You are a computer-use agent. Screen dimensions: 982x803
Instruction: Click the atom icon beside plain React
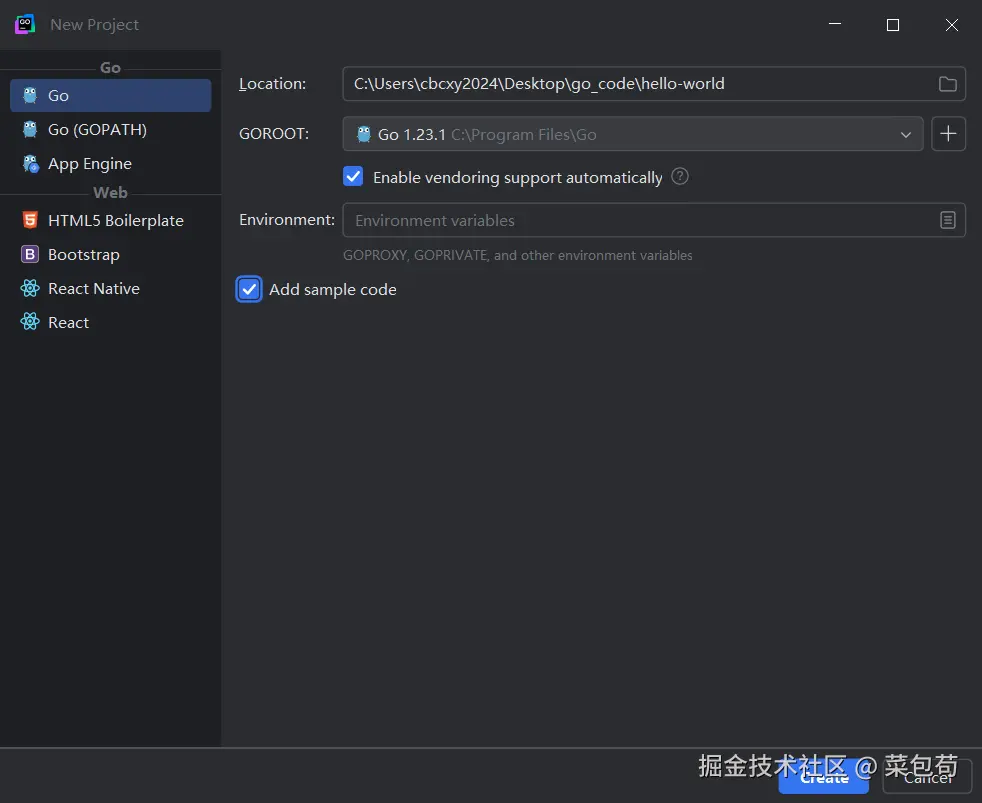pos(30,322)
